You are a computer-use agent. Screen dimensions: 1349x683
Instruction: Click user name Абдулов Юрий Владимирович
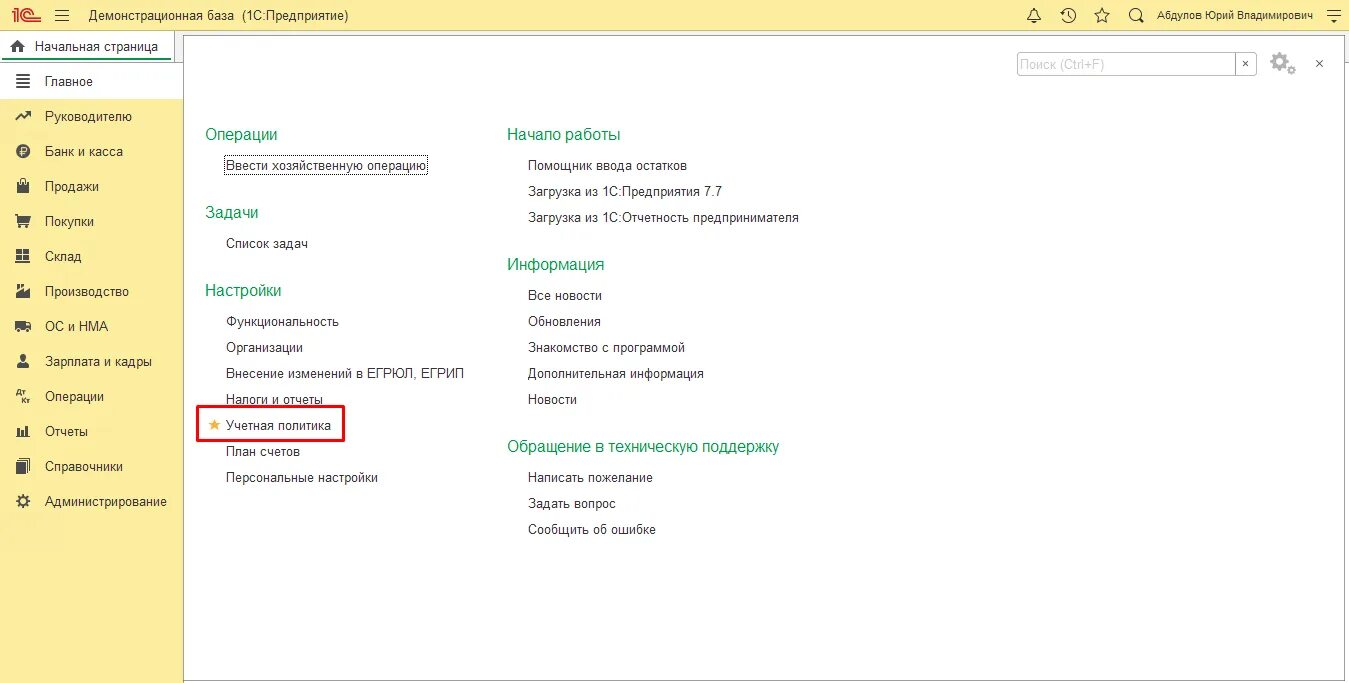pyautogui.click(x=1236, y=16)
